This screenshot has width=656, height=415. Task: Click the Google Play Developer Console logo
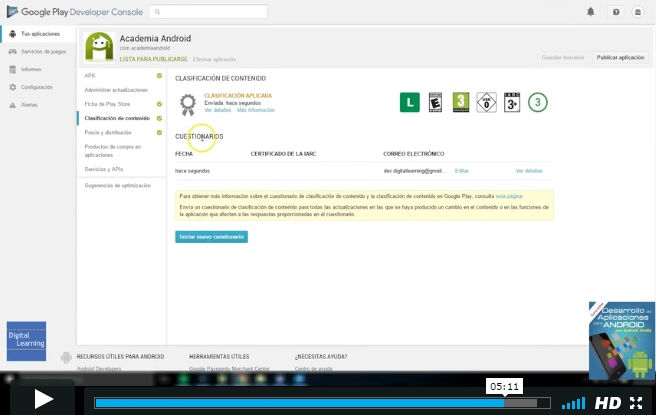pyautogui.click(x=75, y=12)
